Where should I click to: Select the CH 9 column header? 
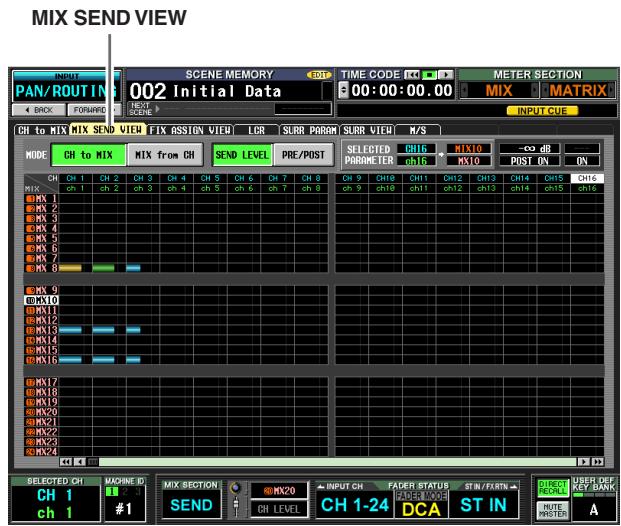point(352,178)
